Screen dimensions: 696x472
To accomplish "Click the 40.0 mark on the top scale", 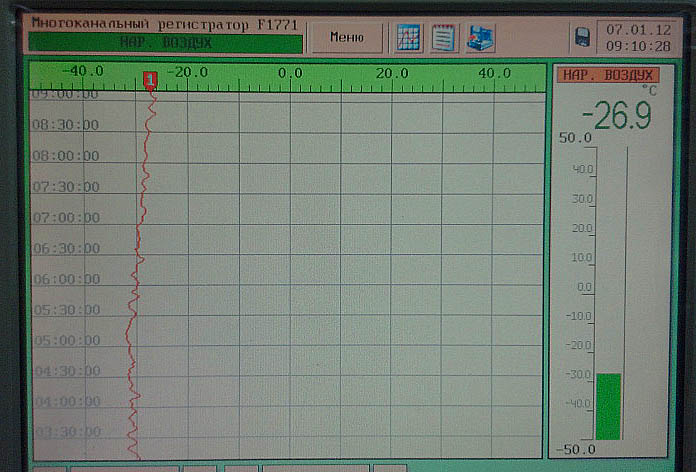I will [x=493, y=73].
